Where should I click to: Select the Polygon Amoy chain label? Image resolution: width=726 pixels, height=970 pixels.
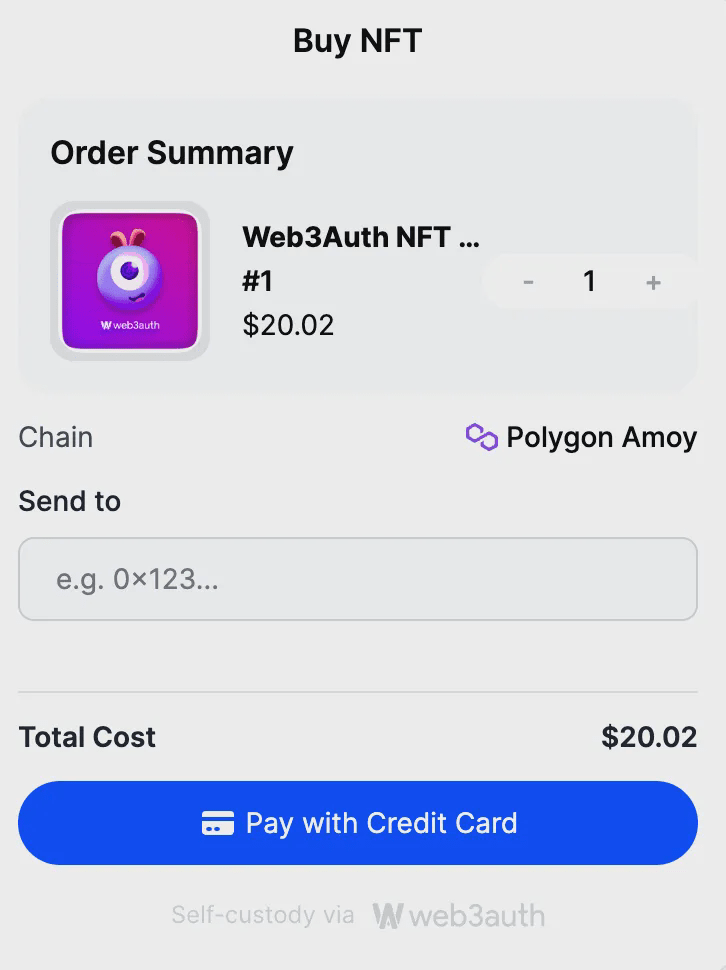click(x=601, y=437)
